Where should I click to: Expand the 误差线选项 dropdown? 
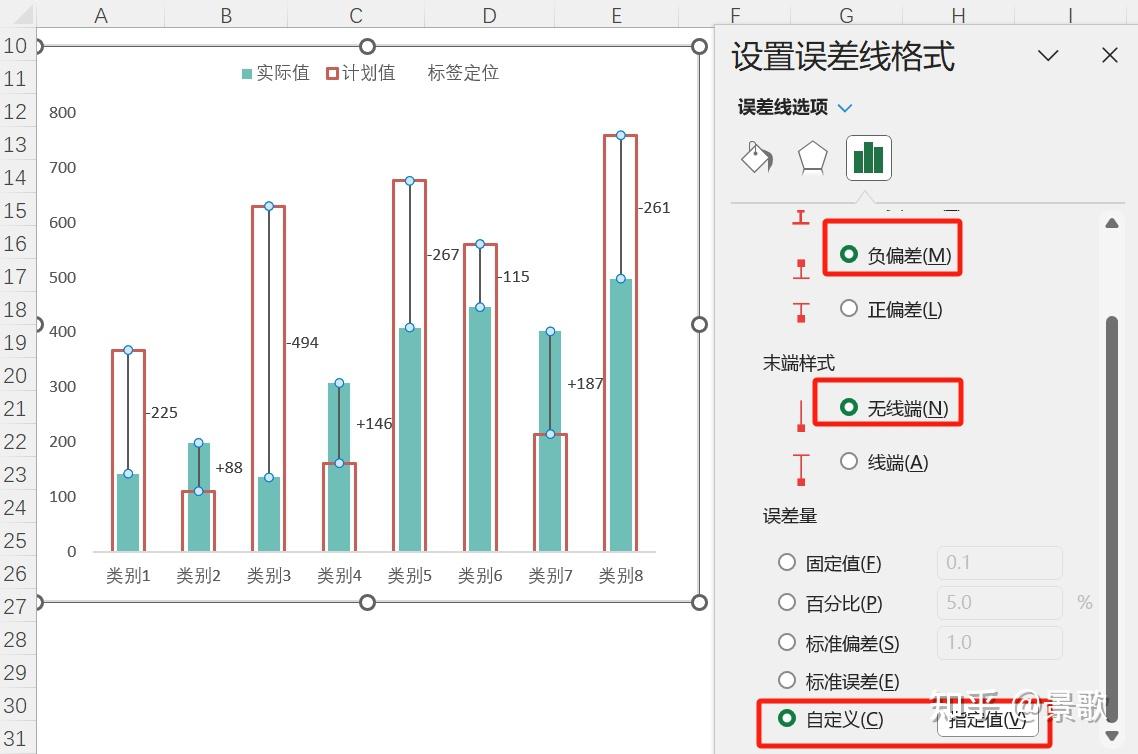[845, 108]
